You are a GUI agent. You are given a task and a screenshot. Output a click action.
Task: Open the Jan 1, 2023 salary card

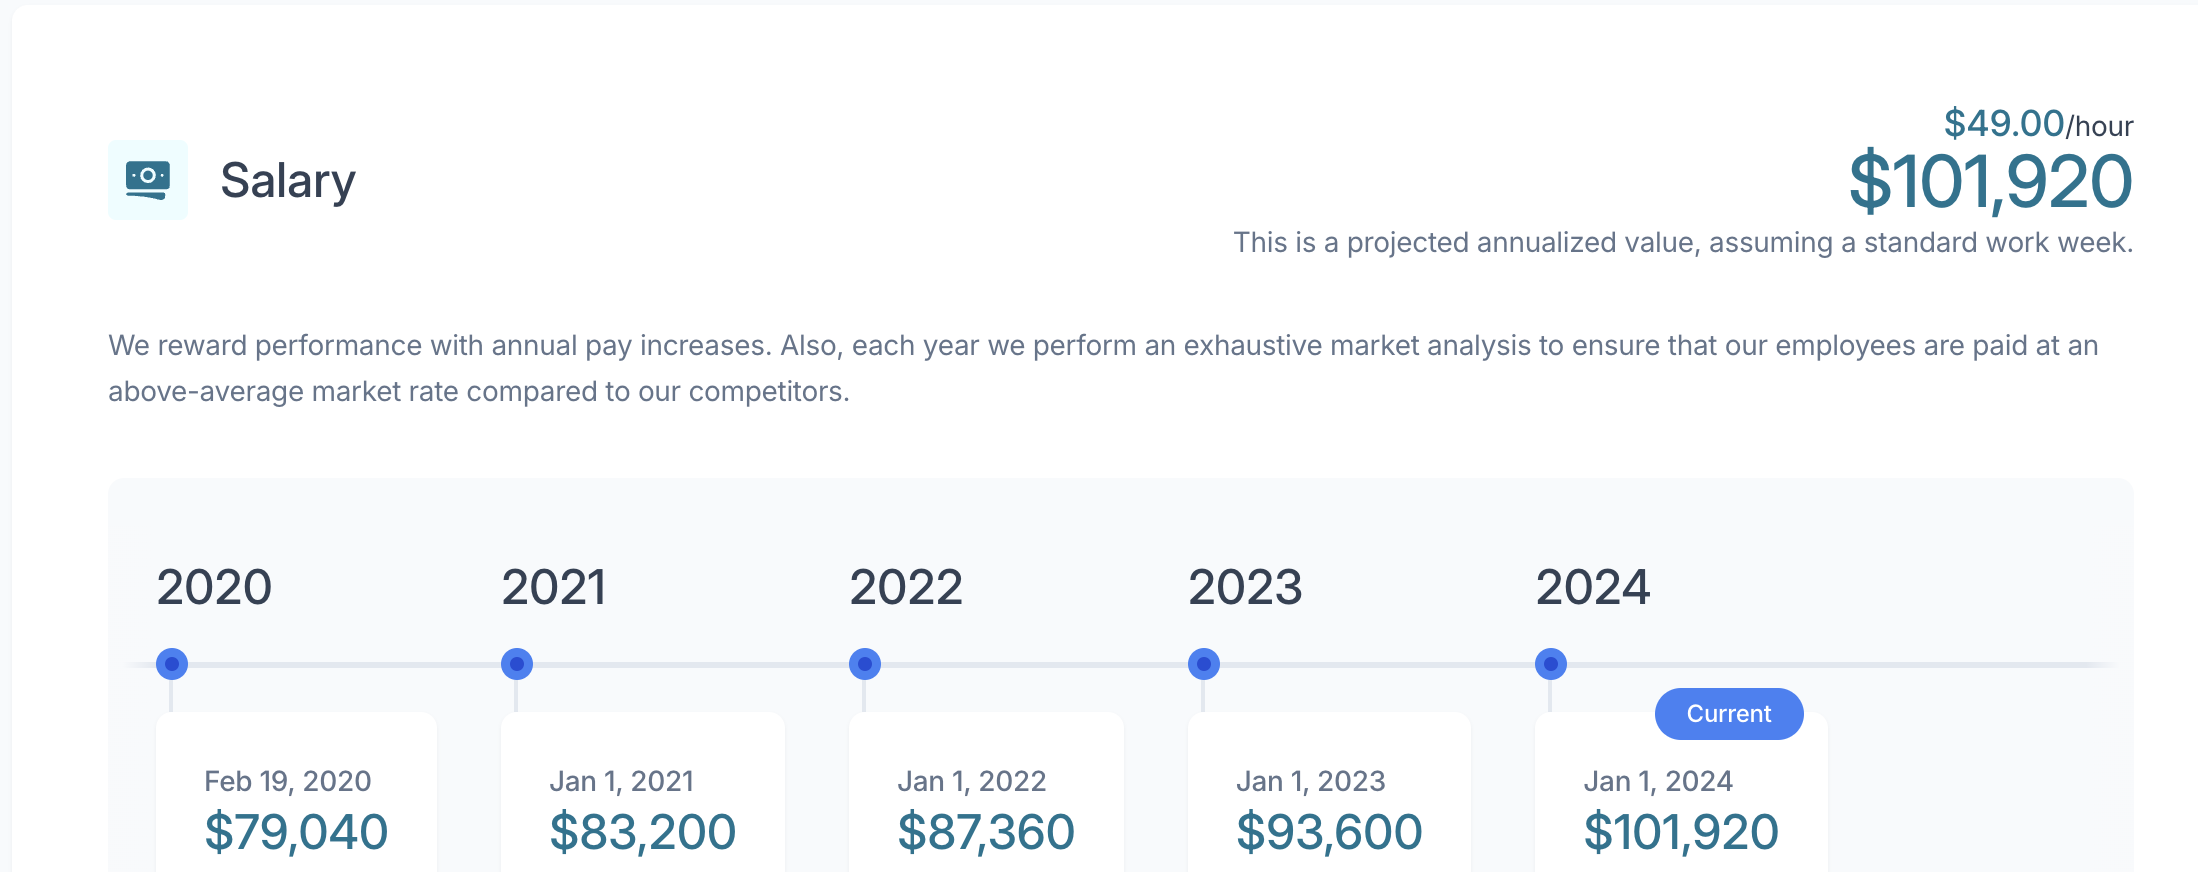click(1329, 792)
